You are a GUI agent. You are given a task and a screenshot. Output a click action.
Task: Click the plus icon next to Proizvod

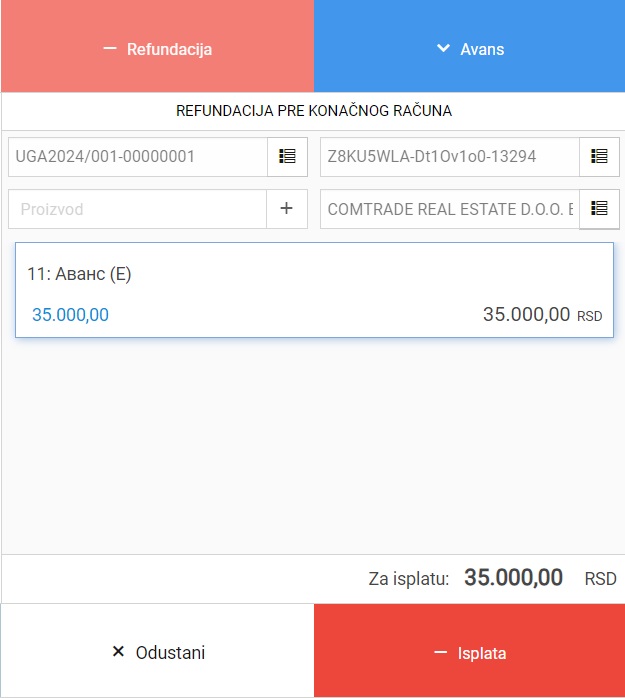point(287,209)
